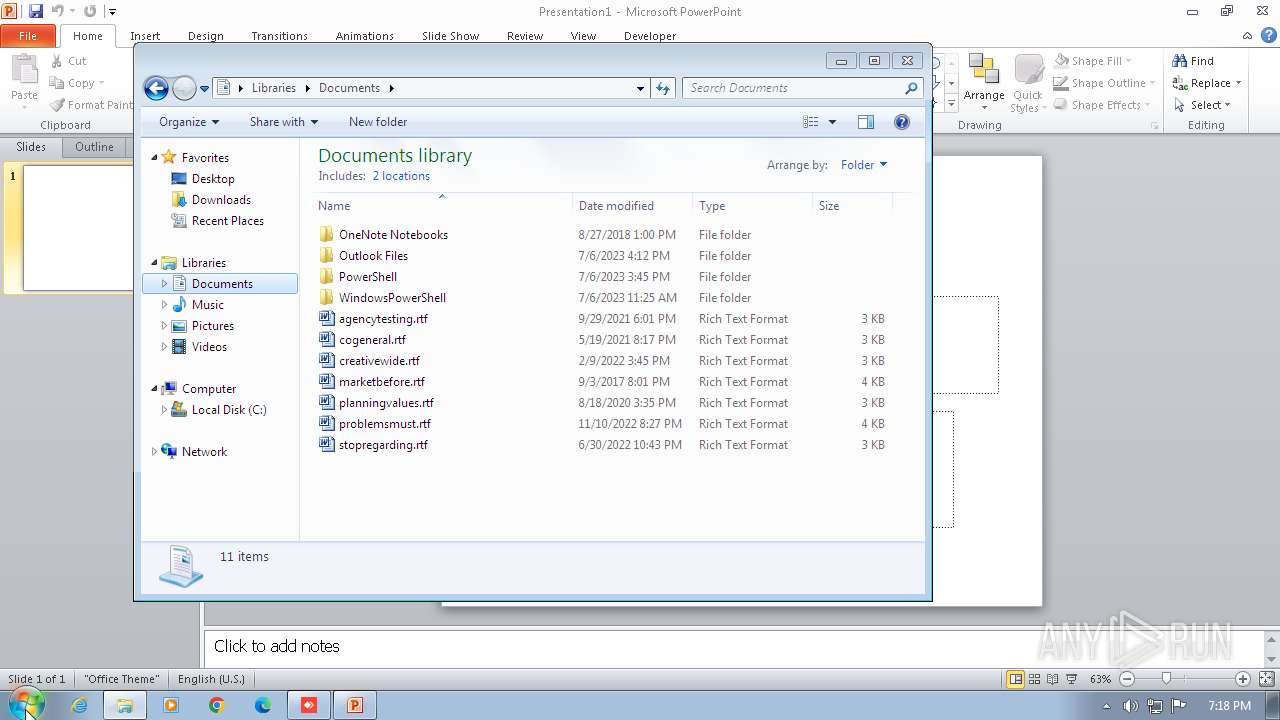Viewport: 1280px width, 720px height.
Task: Click Undo in PowerPoint quick access toolbar
Action: pos(58,11)
